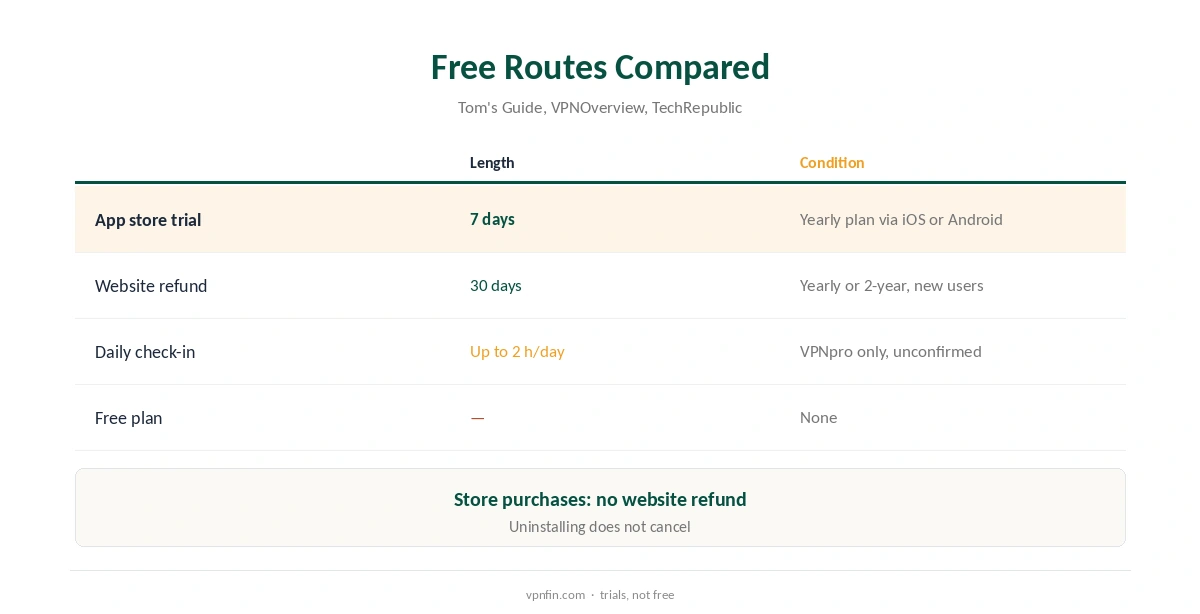This screenshot has width=1200, height=614.
Task: Select the 'Free plan' row label
Action: [128, 418]
